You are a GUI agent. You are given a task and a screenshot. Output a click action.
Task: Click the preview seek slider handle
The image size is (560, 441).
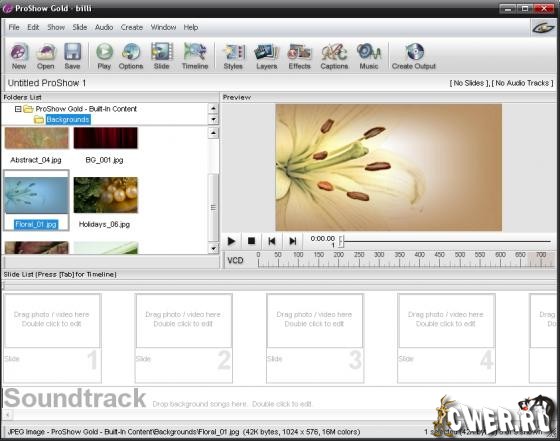(x=341, y=241)
